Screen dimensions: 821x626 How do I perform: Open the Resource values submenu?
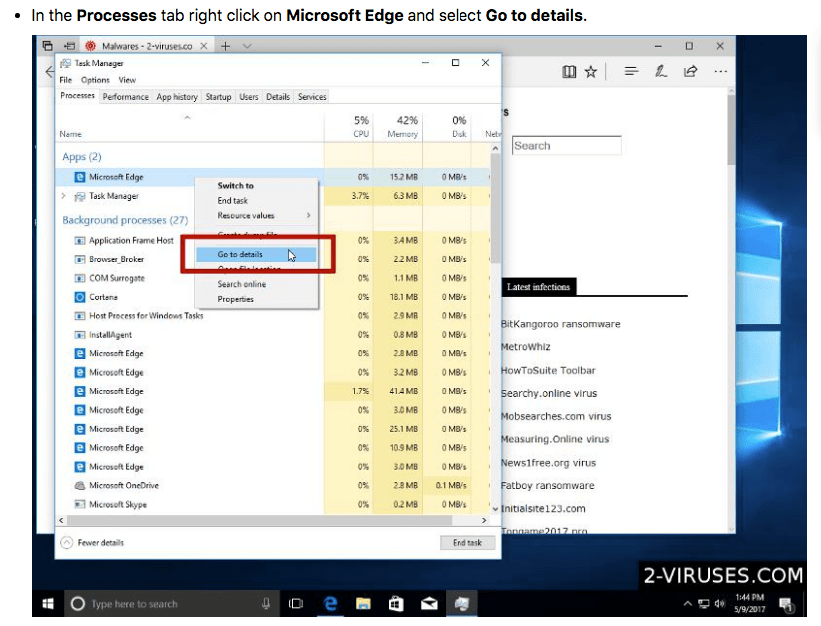pyautogui.click(x=257, y=216)
